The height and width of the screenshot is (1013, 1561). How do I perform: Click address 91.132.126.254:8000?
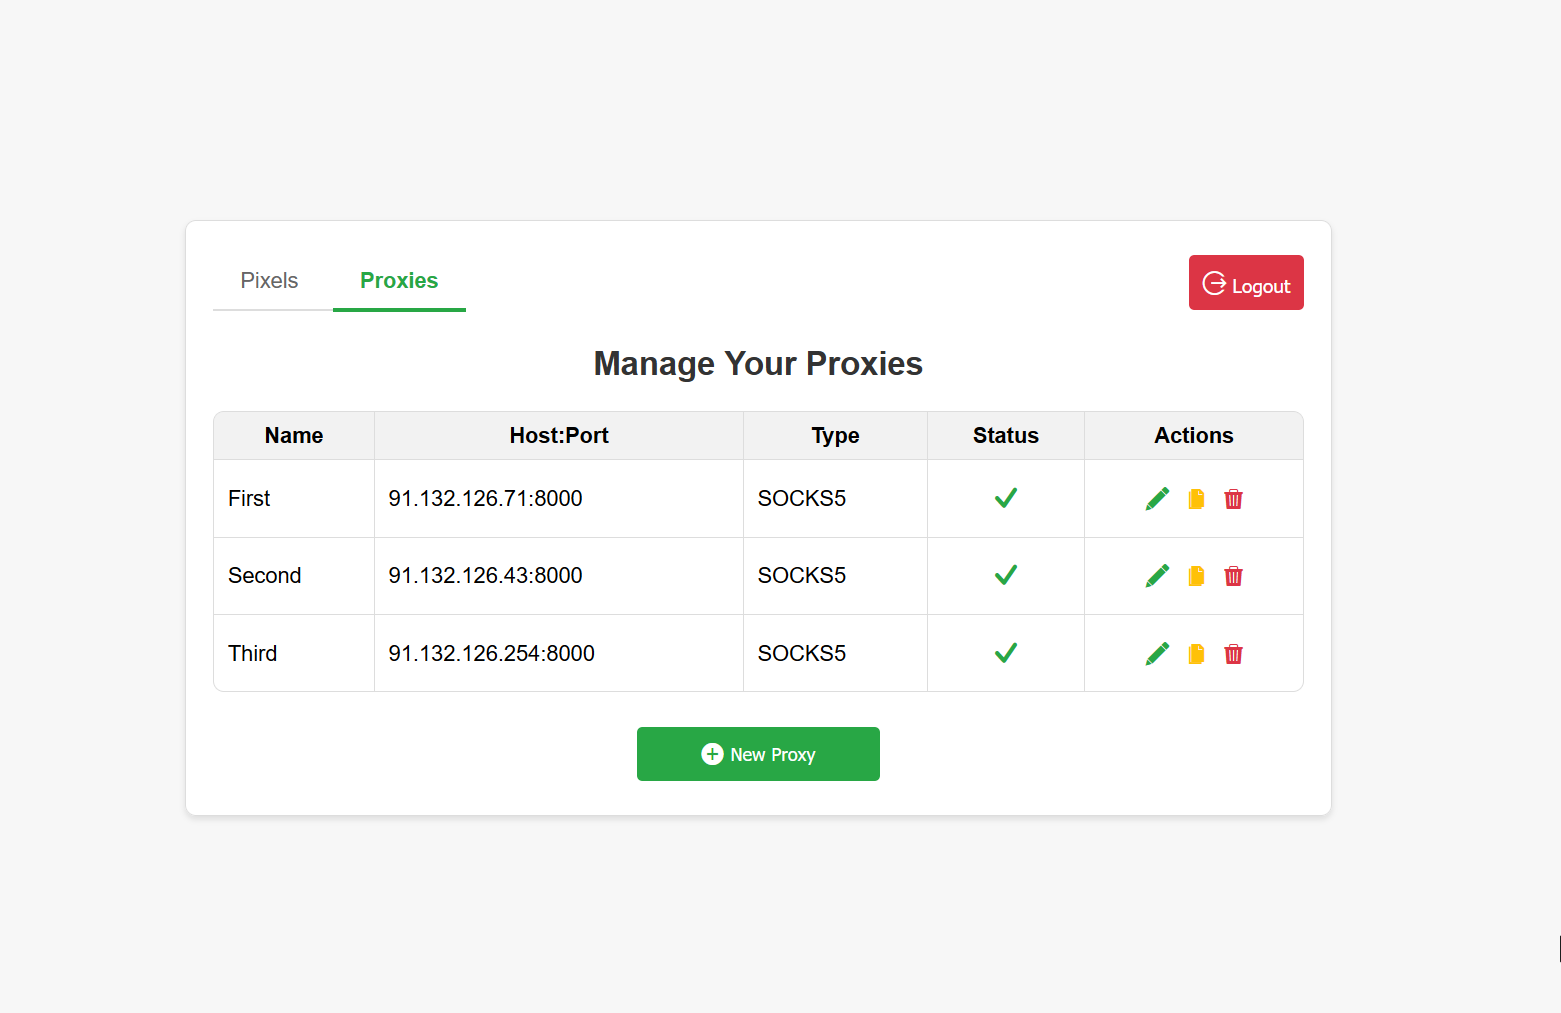pos(491,654)
